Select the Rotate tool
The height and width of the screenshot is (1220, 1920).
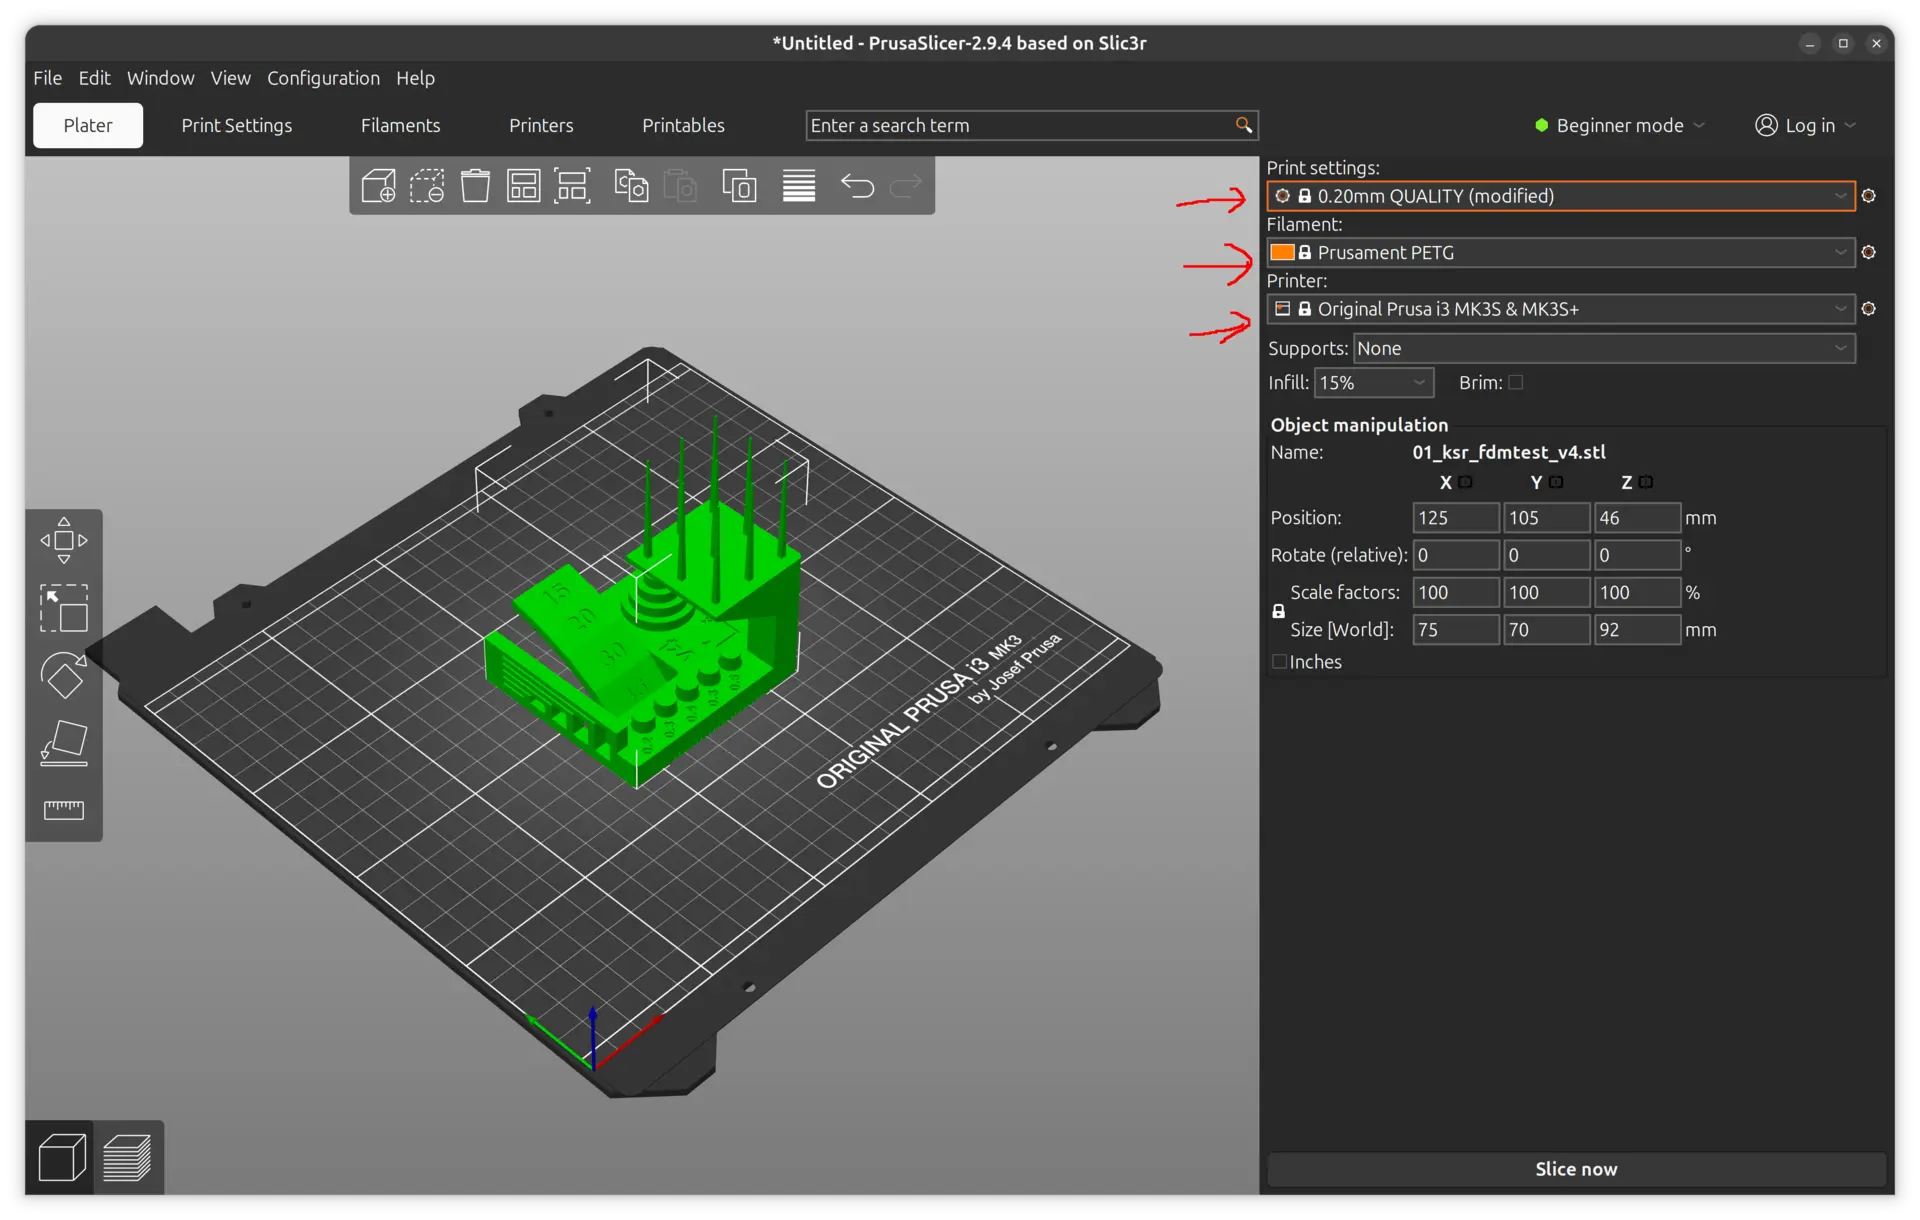point(63,675)
